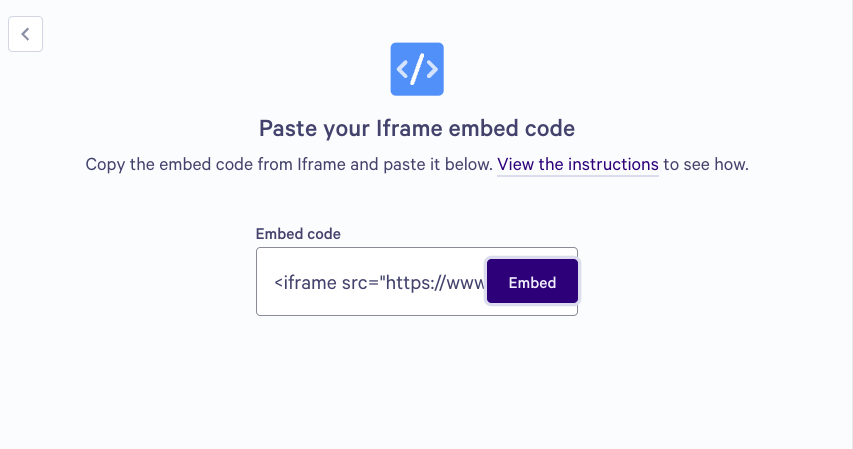Click the Embed button
The image size is (853, 449).
[x=532, y=281]
